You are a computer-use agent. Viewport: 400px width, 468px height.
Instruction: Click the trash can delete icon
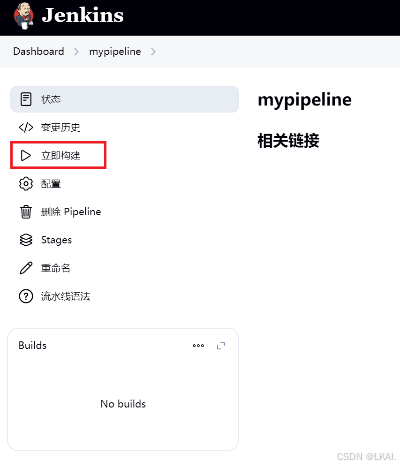click(26, 212)
